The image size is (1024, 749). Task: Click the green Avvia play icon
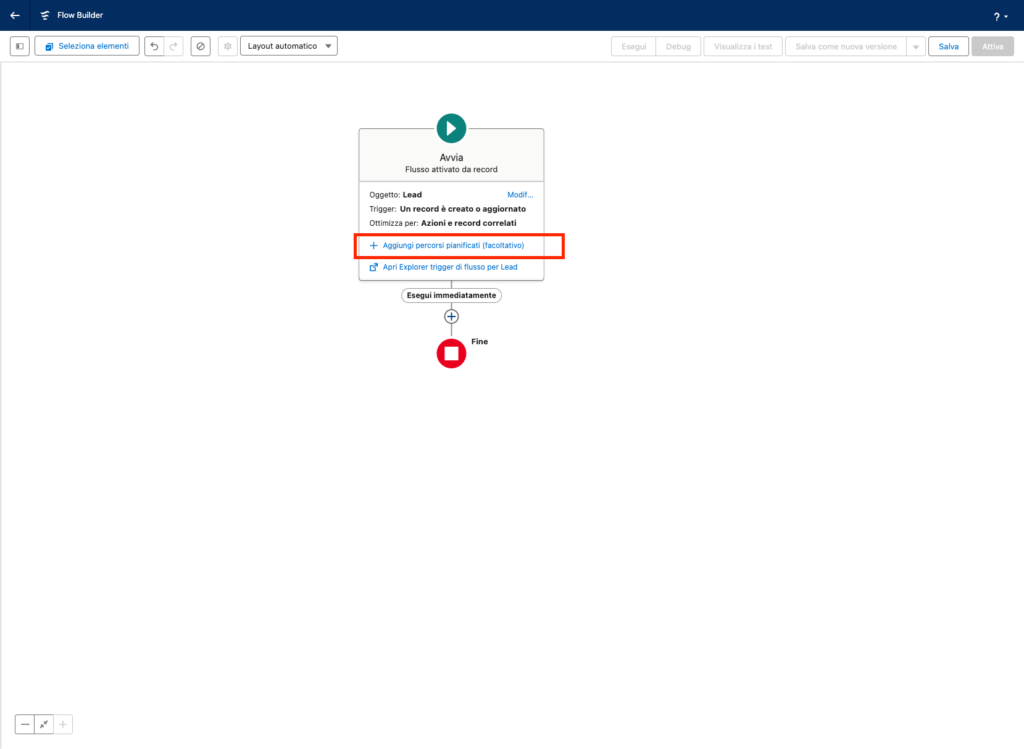(x=451, y=128)
